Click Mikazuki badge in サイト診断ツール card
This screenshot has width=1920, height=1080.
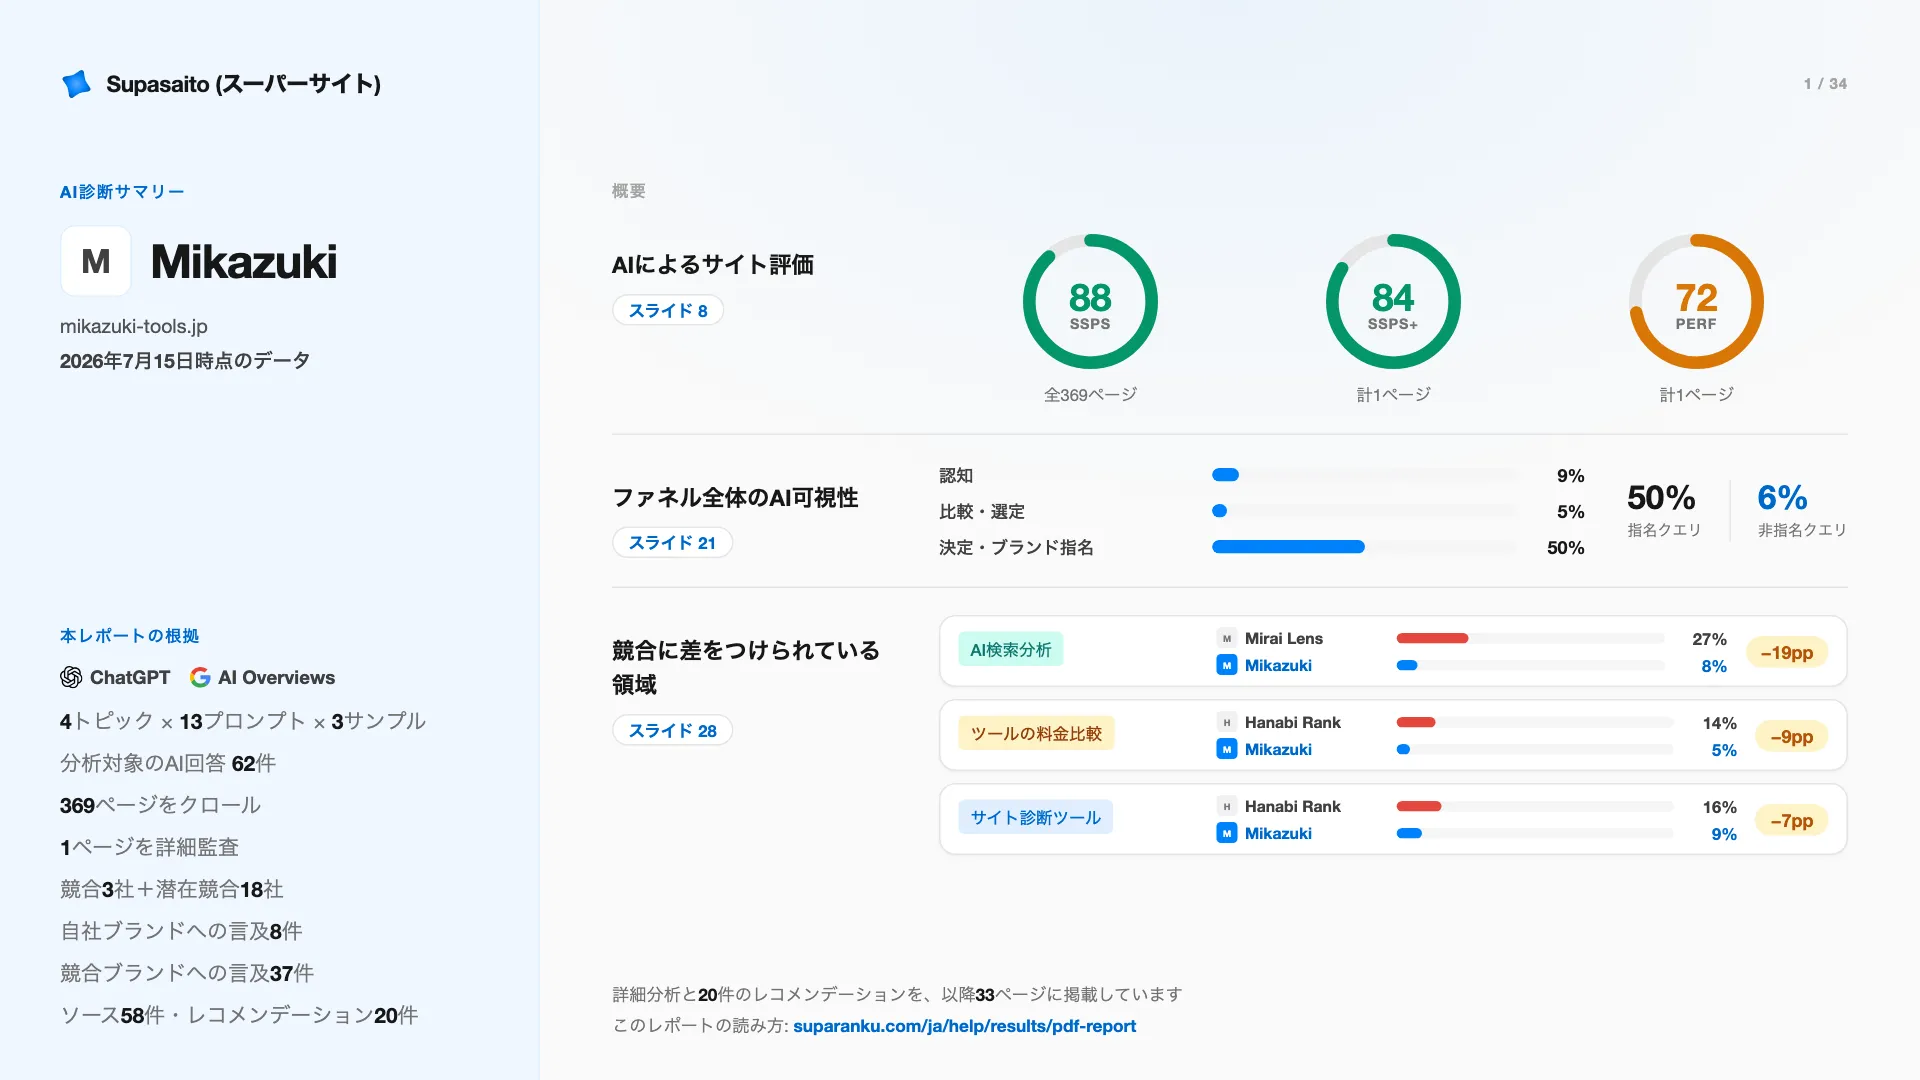[1227, 833]
